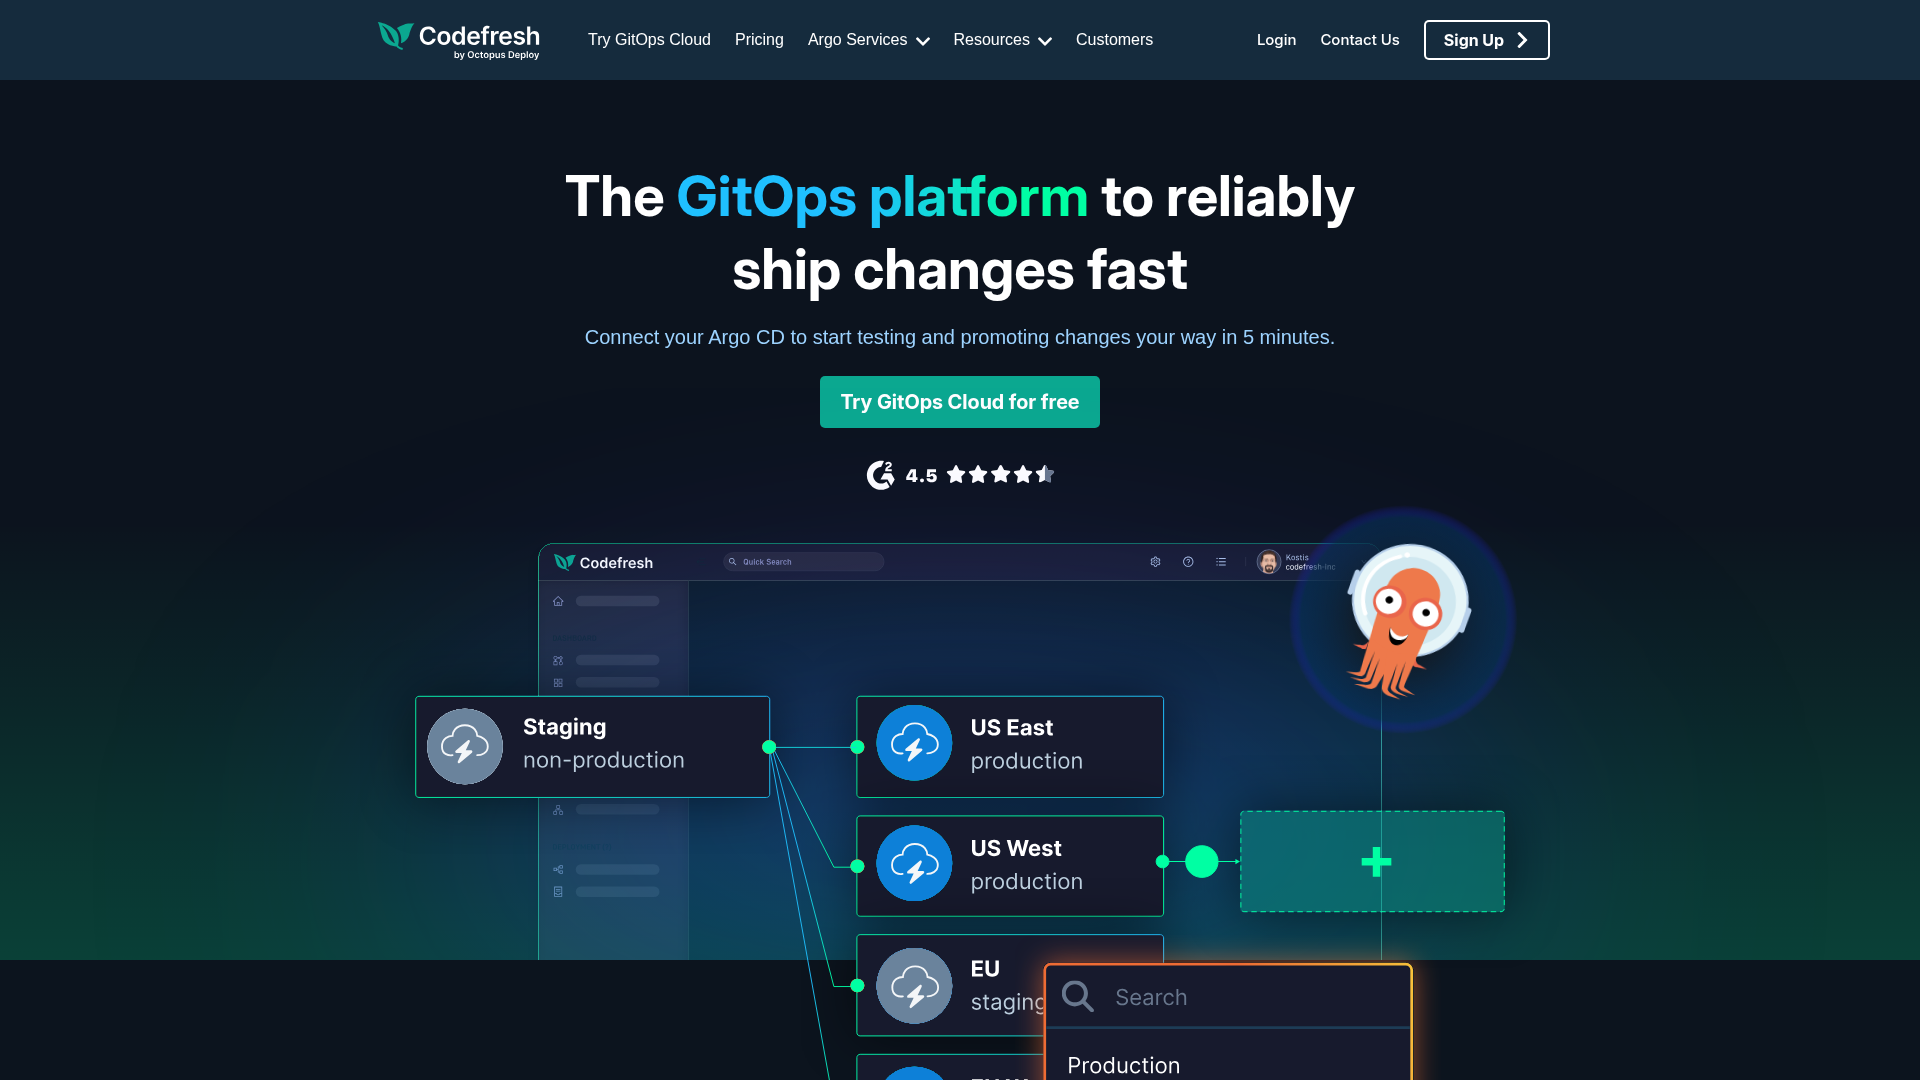Click Try GitOps Cloud for free
This screenshot has width=1920, height=1080.
tap(959, 401)
